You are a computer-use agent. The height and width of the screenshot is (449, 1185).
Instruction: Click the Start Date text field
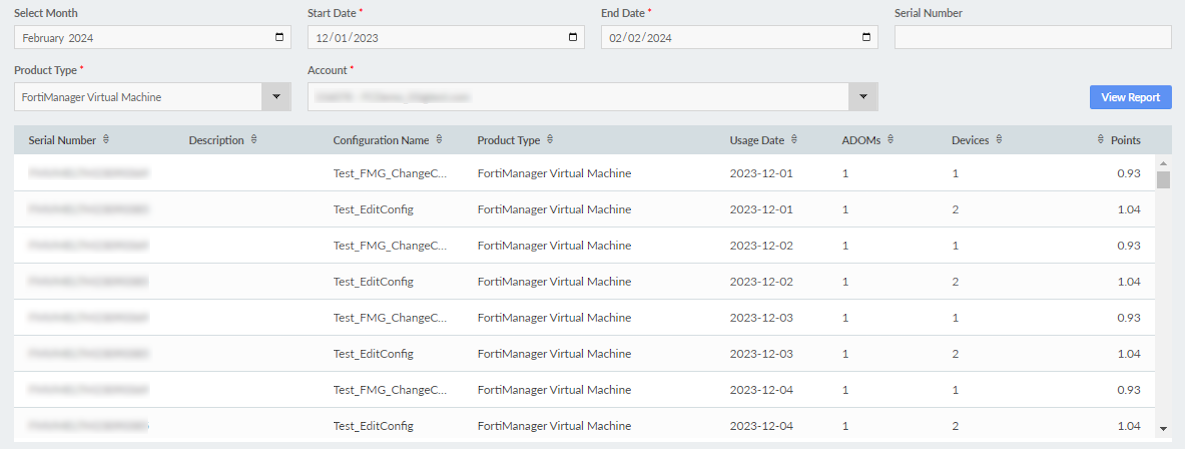pyautogui.click(x=430, y=38)
